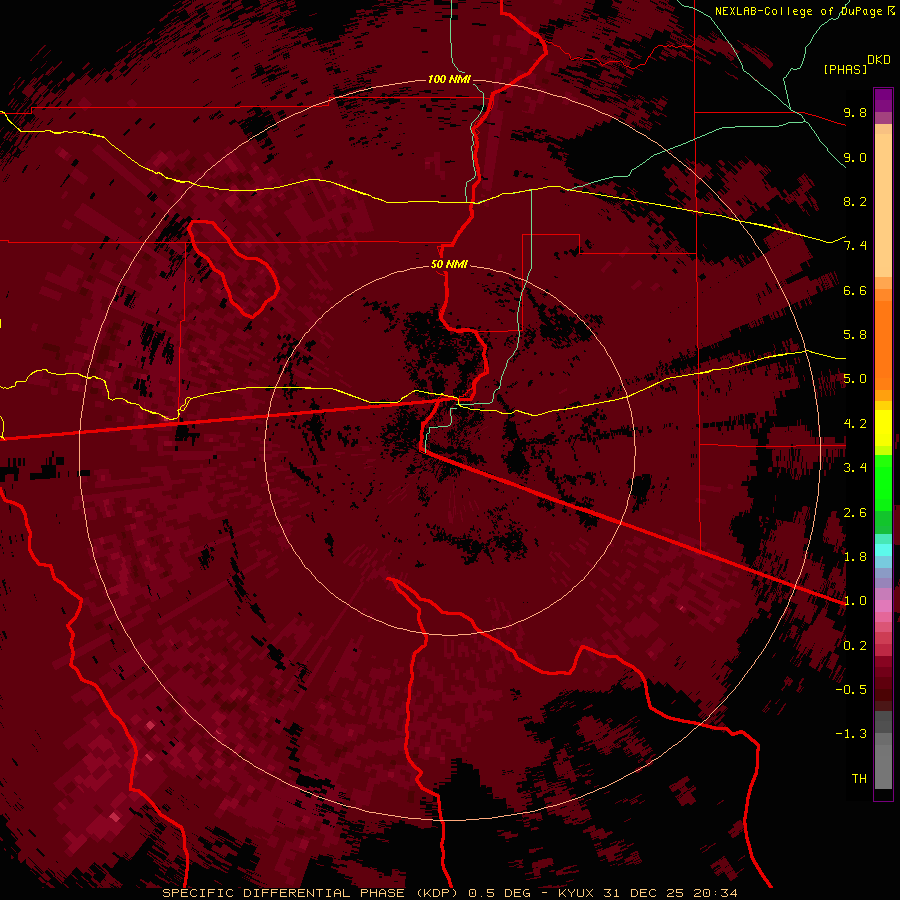Image resolution: width=900 pixels, height=900 pixels.
Task: Click the 1.0 color scale value
Action: pyautogui.click(x=855, y=601)
